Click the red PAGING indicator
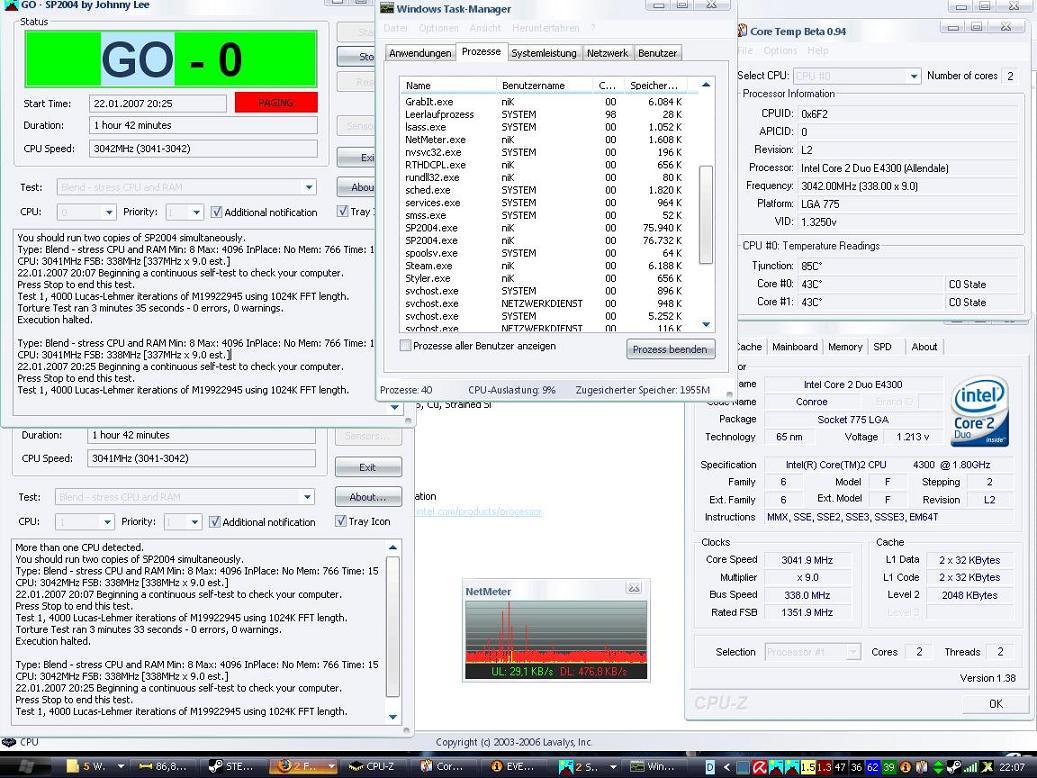 click(276, 103)
